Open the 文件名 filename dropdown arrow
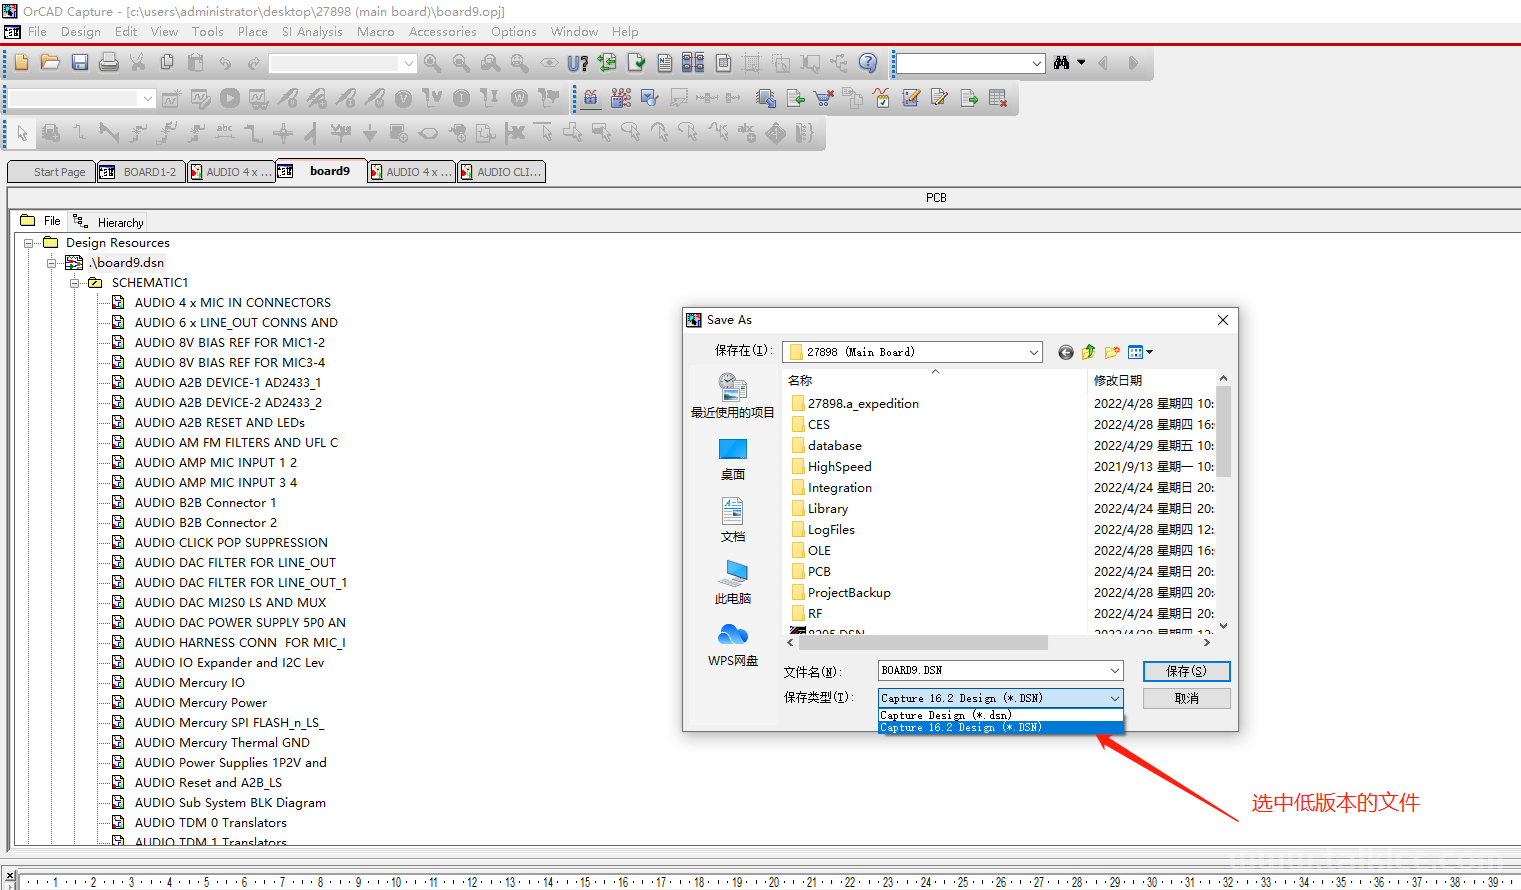Screen dimensions: 1521x890 coord(1114,671)
